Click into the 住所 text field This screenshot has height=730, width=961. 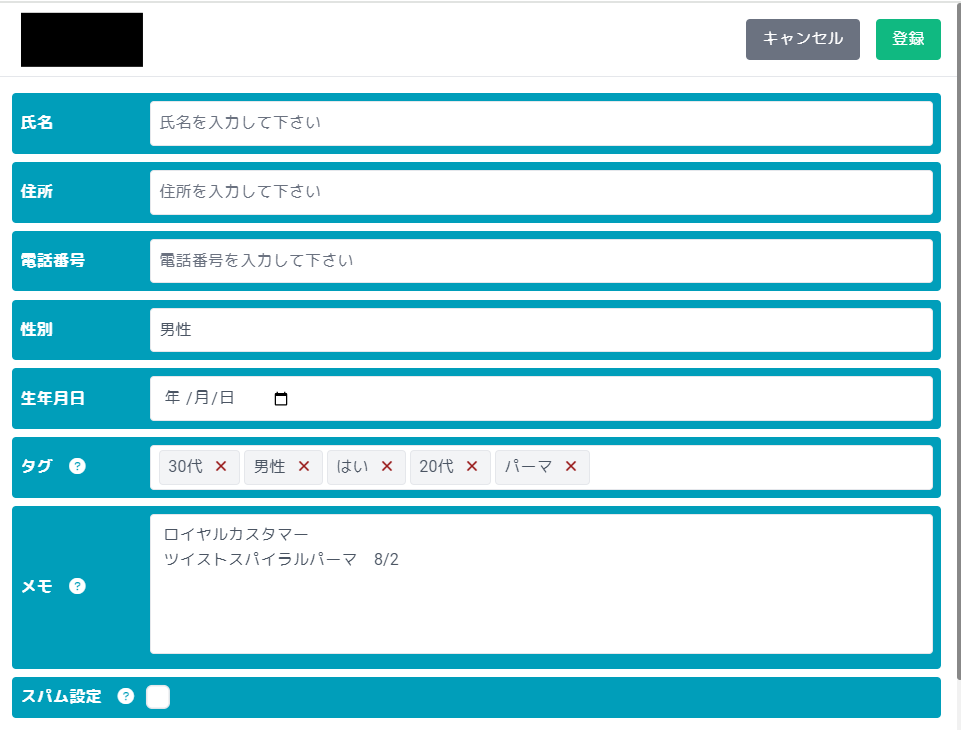[x=540, y=191]
